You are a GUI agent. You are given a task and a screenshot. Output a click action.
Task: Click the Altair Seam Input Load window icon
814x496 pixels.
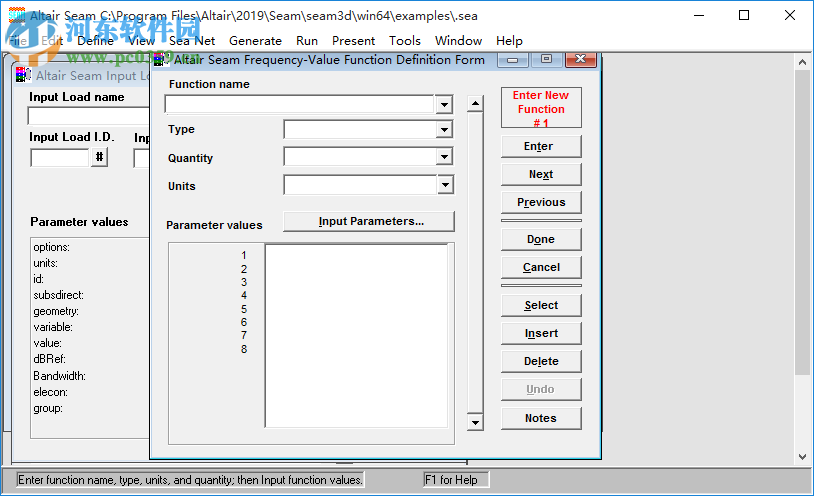point(23,75)
